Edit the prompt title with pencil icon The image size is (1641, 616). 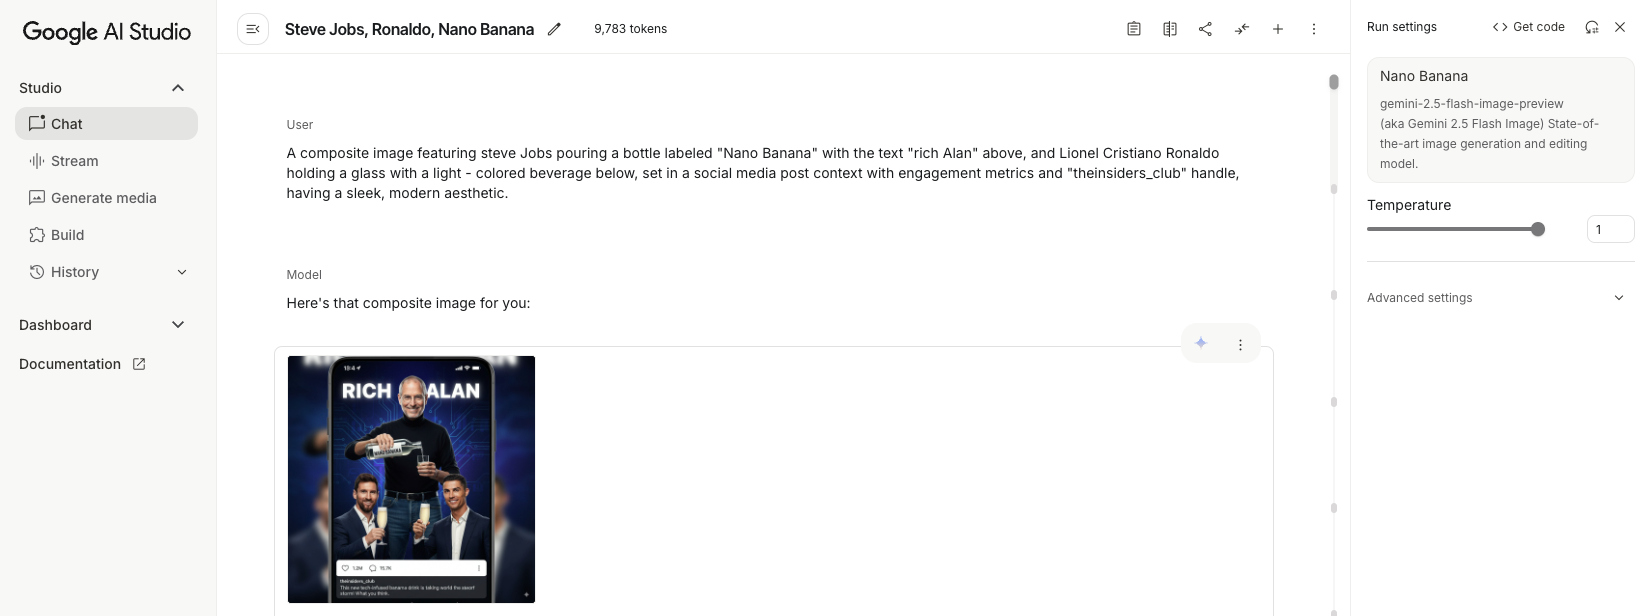point(554,29)
